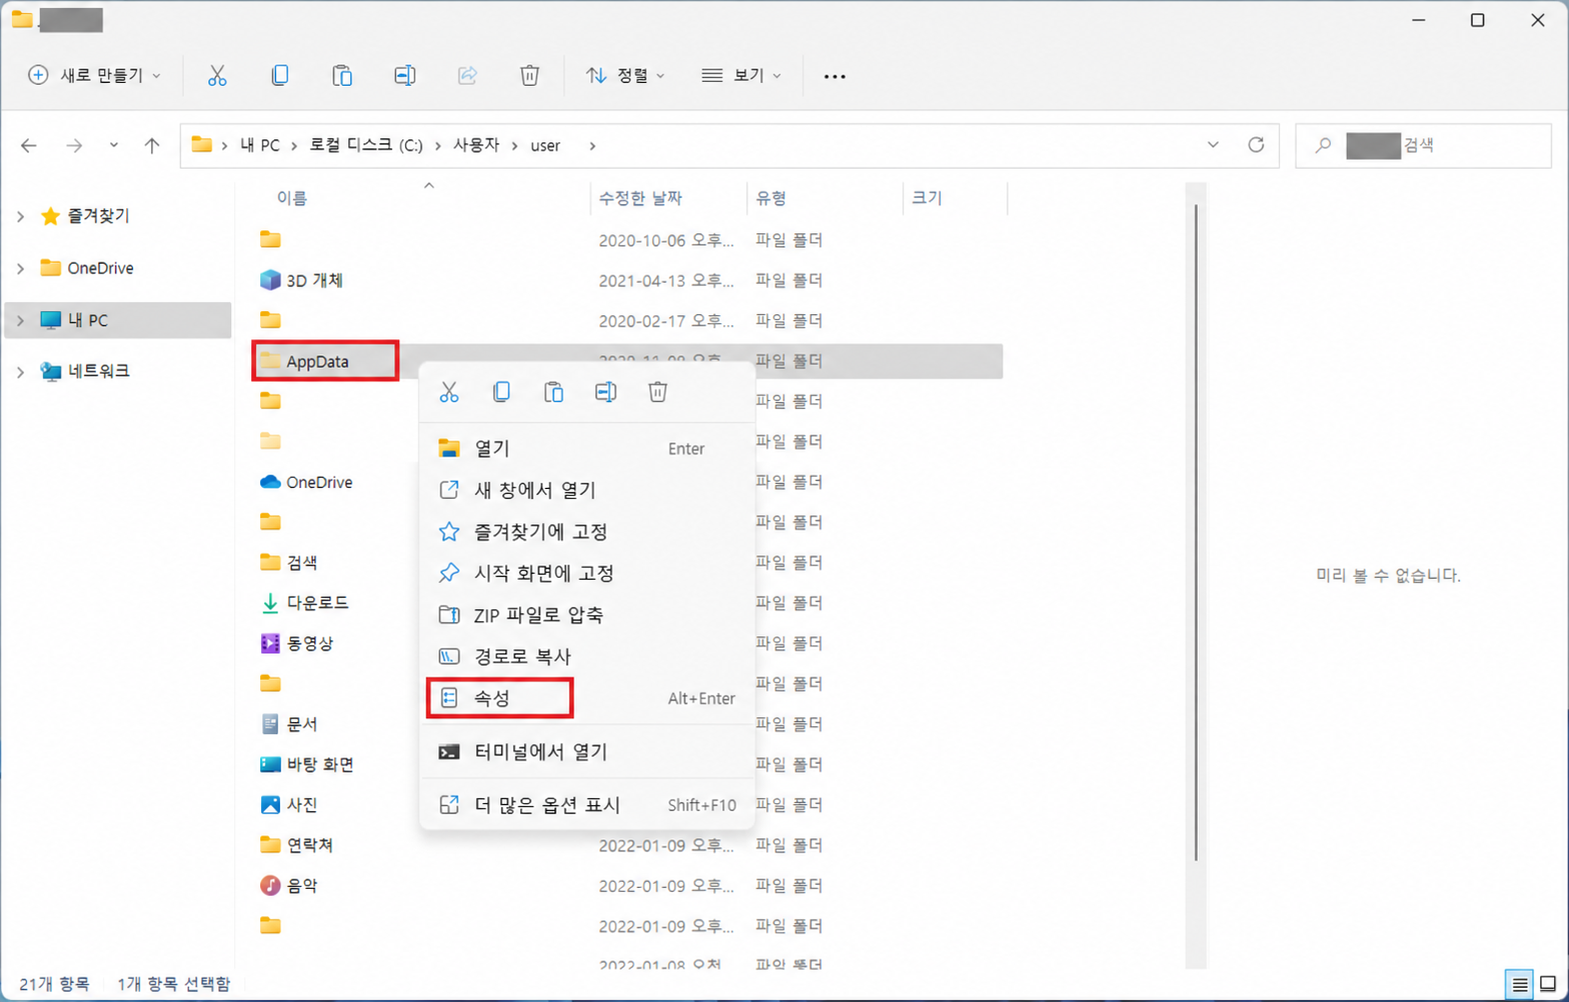Switch to details view icon in status bar
Image resolution: width=1569 pixels, height=1002 pixels.
pyautogui.click(x=1520, y=984)
